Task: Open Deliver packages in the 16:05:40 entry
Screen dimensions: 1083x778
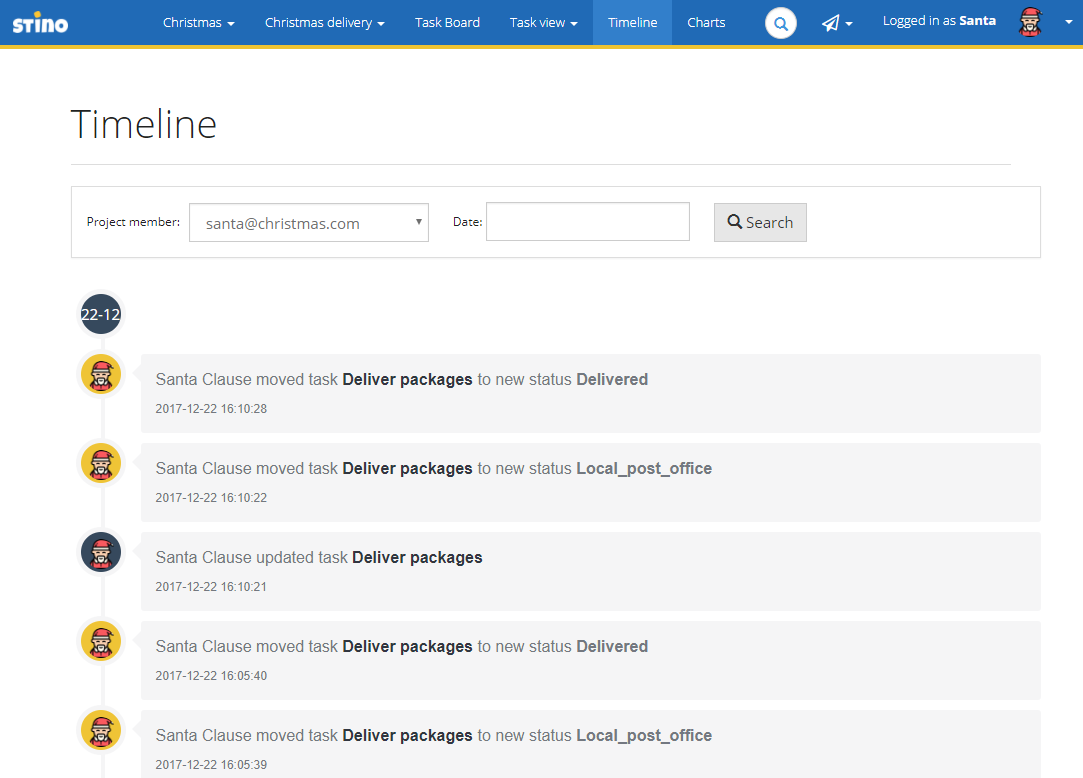Action: tap(408, 647)
